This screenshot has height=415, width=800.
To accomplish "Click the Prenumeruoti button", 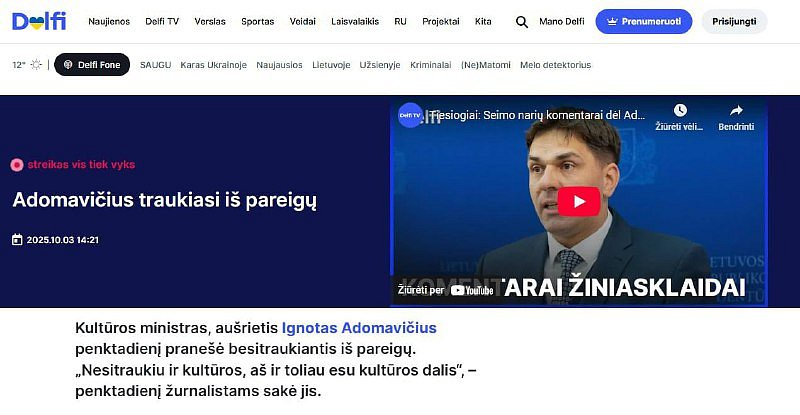I will click(644, 21).
